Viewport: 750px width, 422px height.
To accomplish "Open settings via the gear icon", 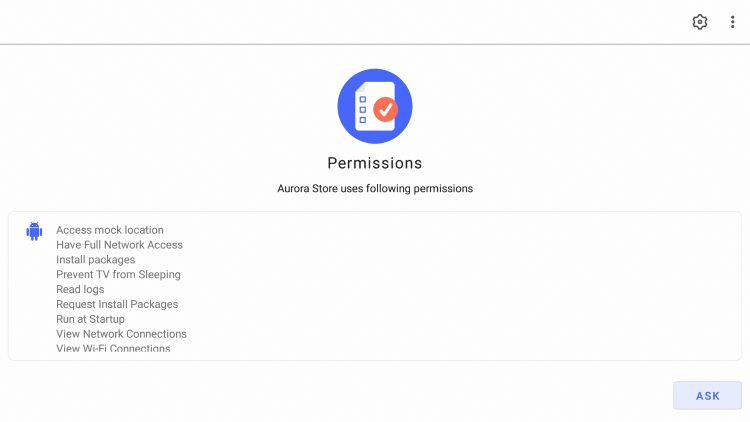I will (699, 22).
